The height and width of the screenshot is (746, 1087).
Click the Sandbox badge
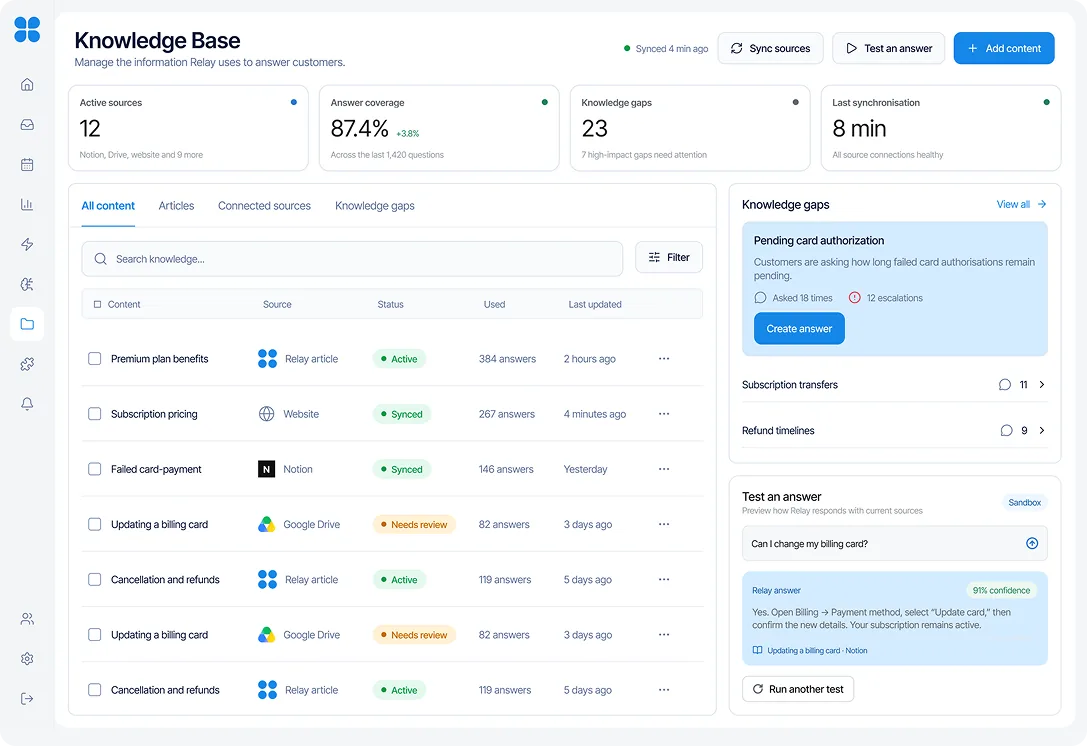point(1025,503)
